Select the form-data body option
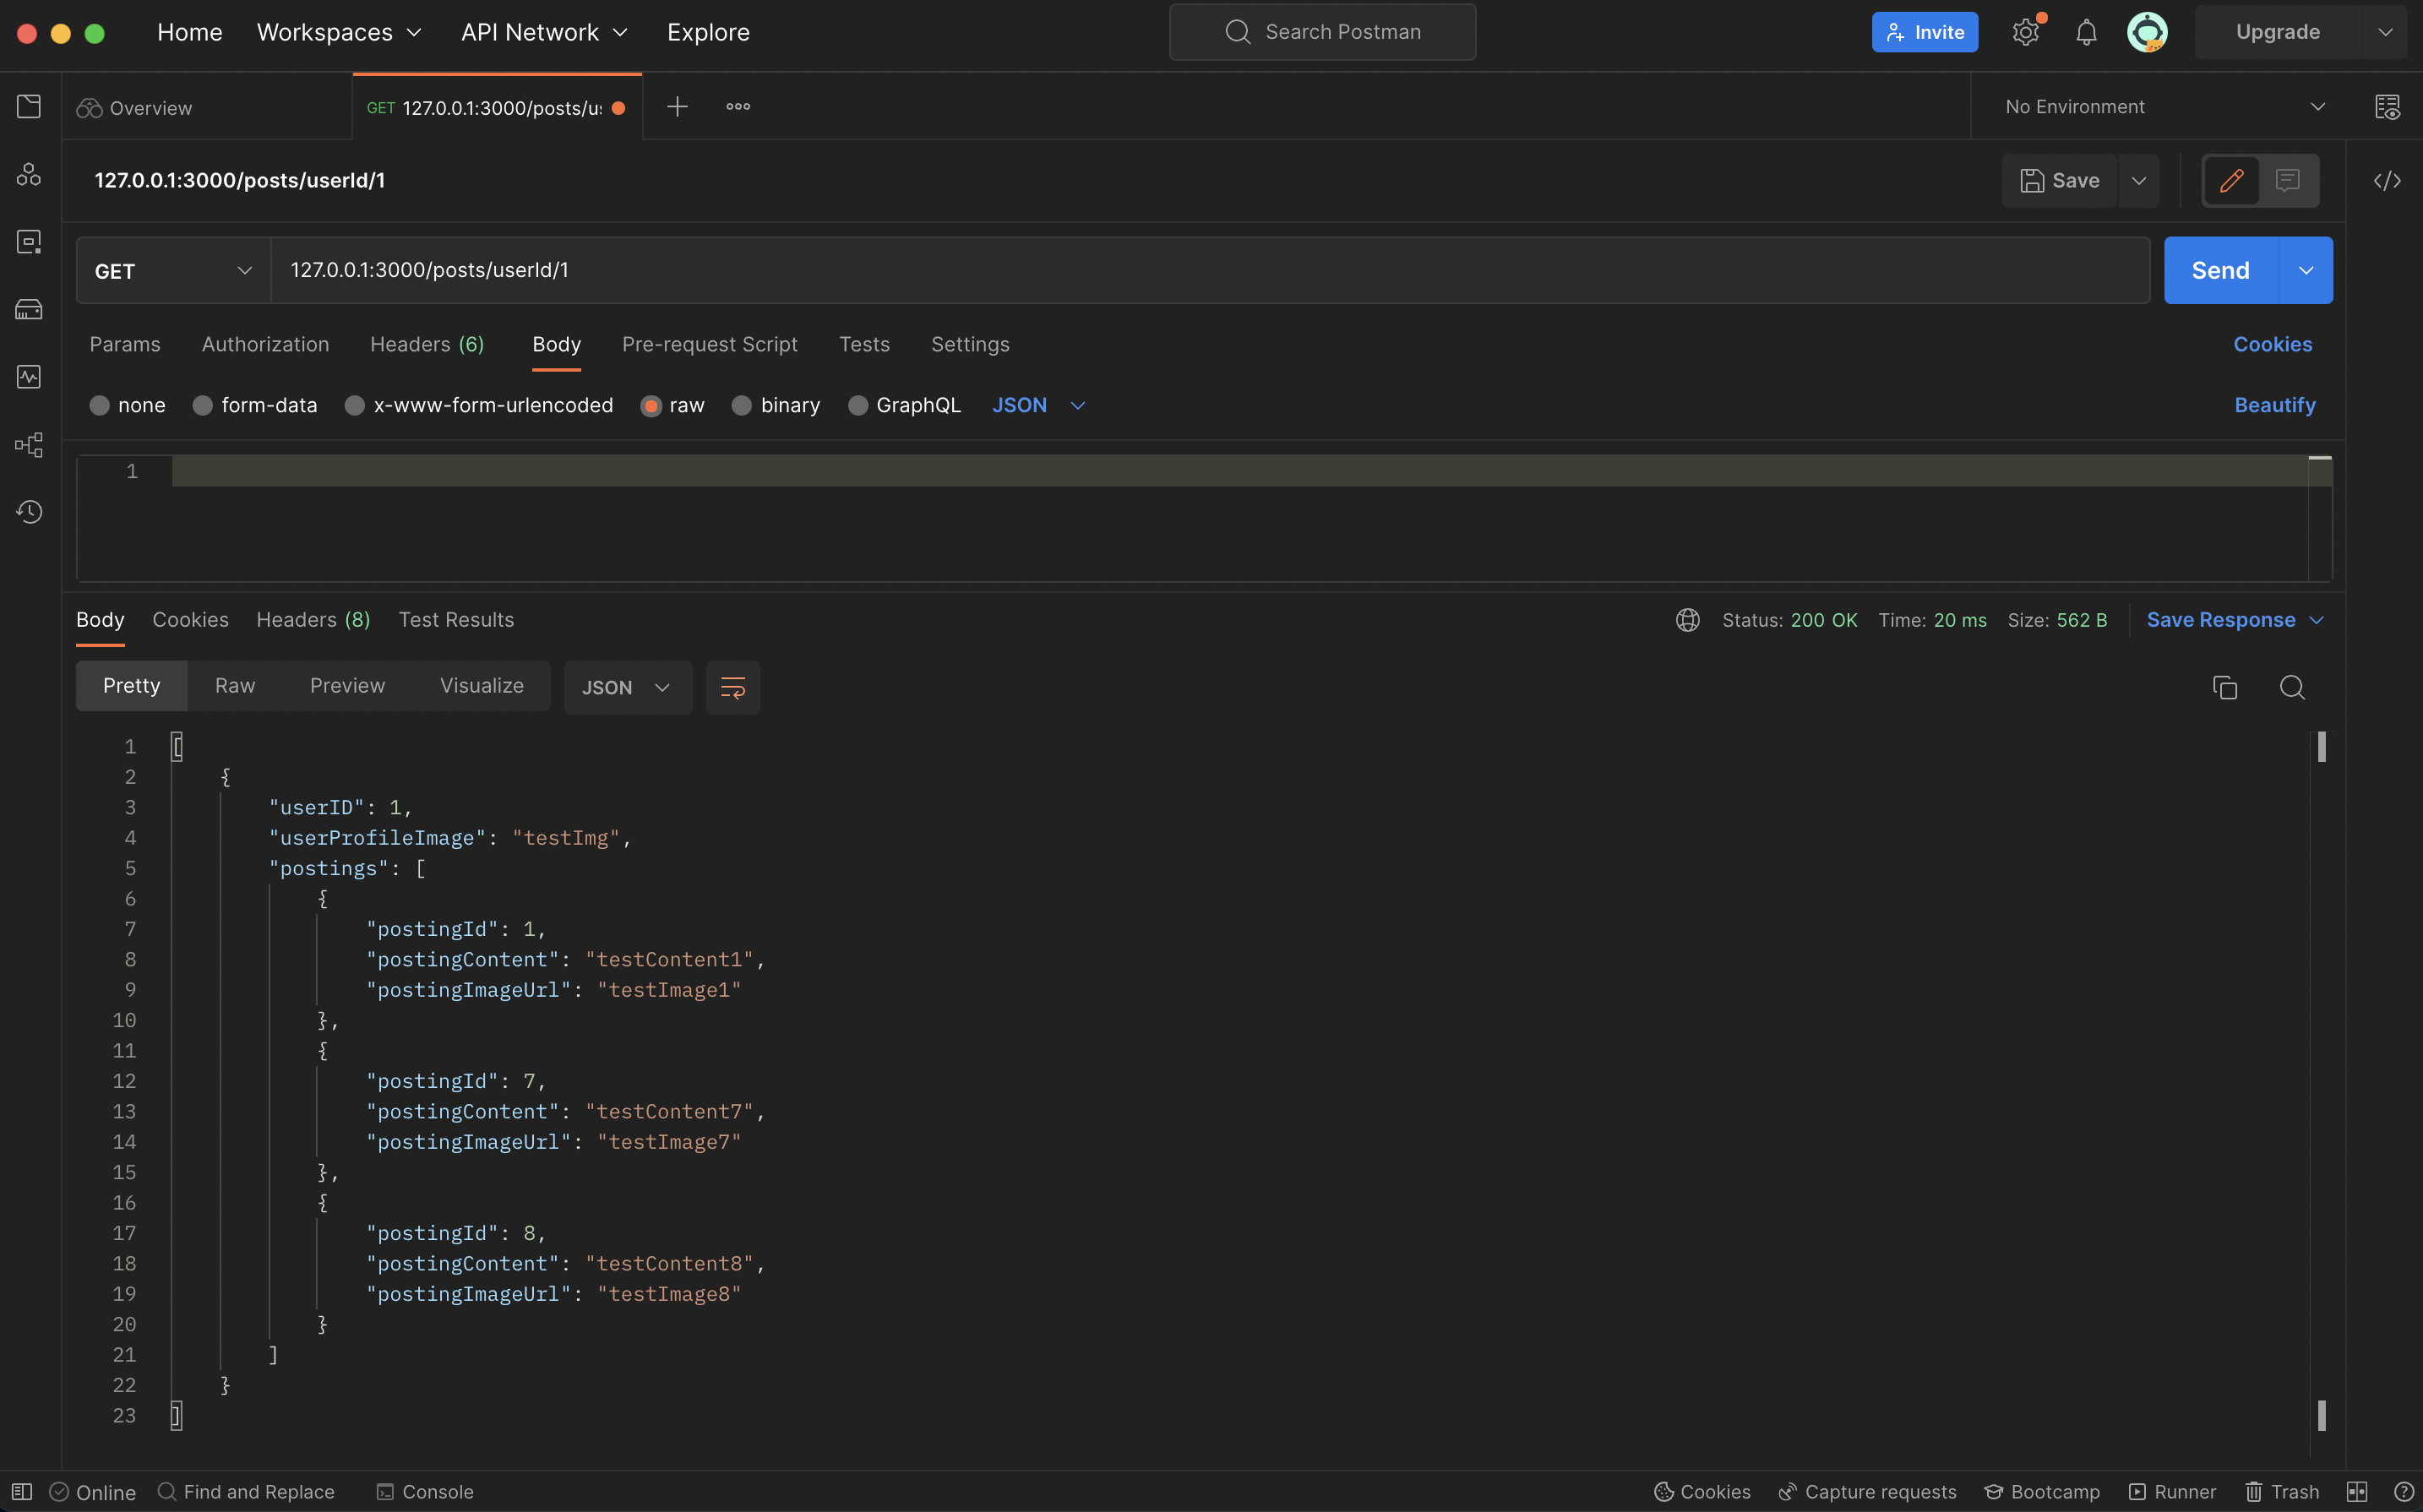 click(x=203, y=405)
